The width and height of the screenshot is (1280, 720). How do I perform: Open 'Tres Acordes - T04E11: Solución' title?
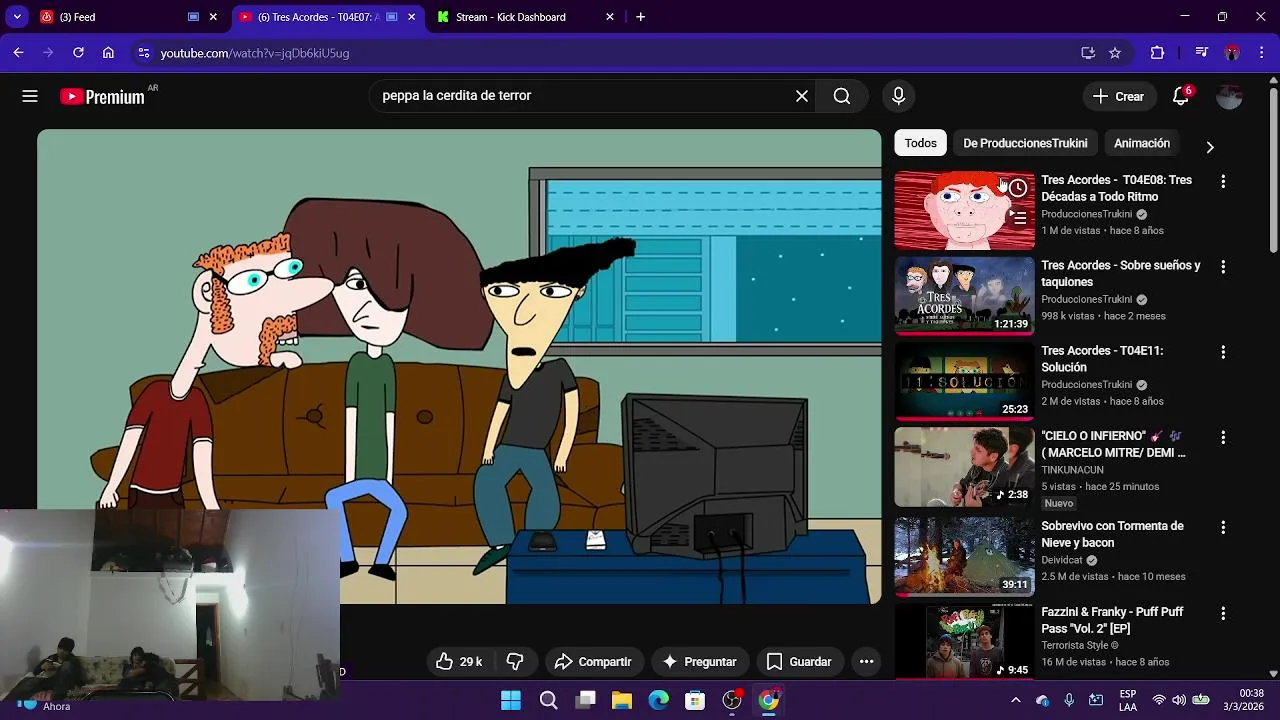[x=1102, y=359]
